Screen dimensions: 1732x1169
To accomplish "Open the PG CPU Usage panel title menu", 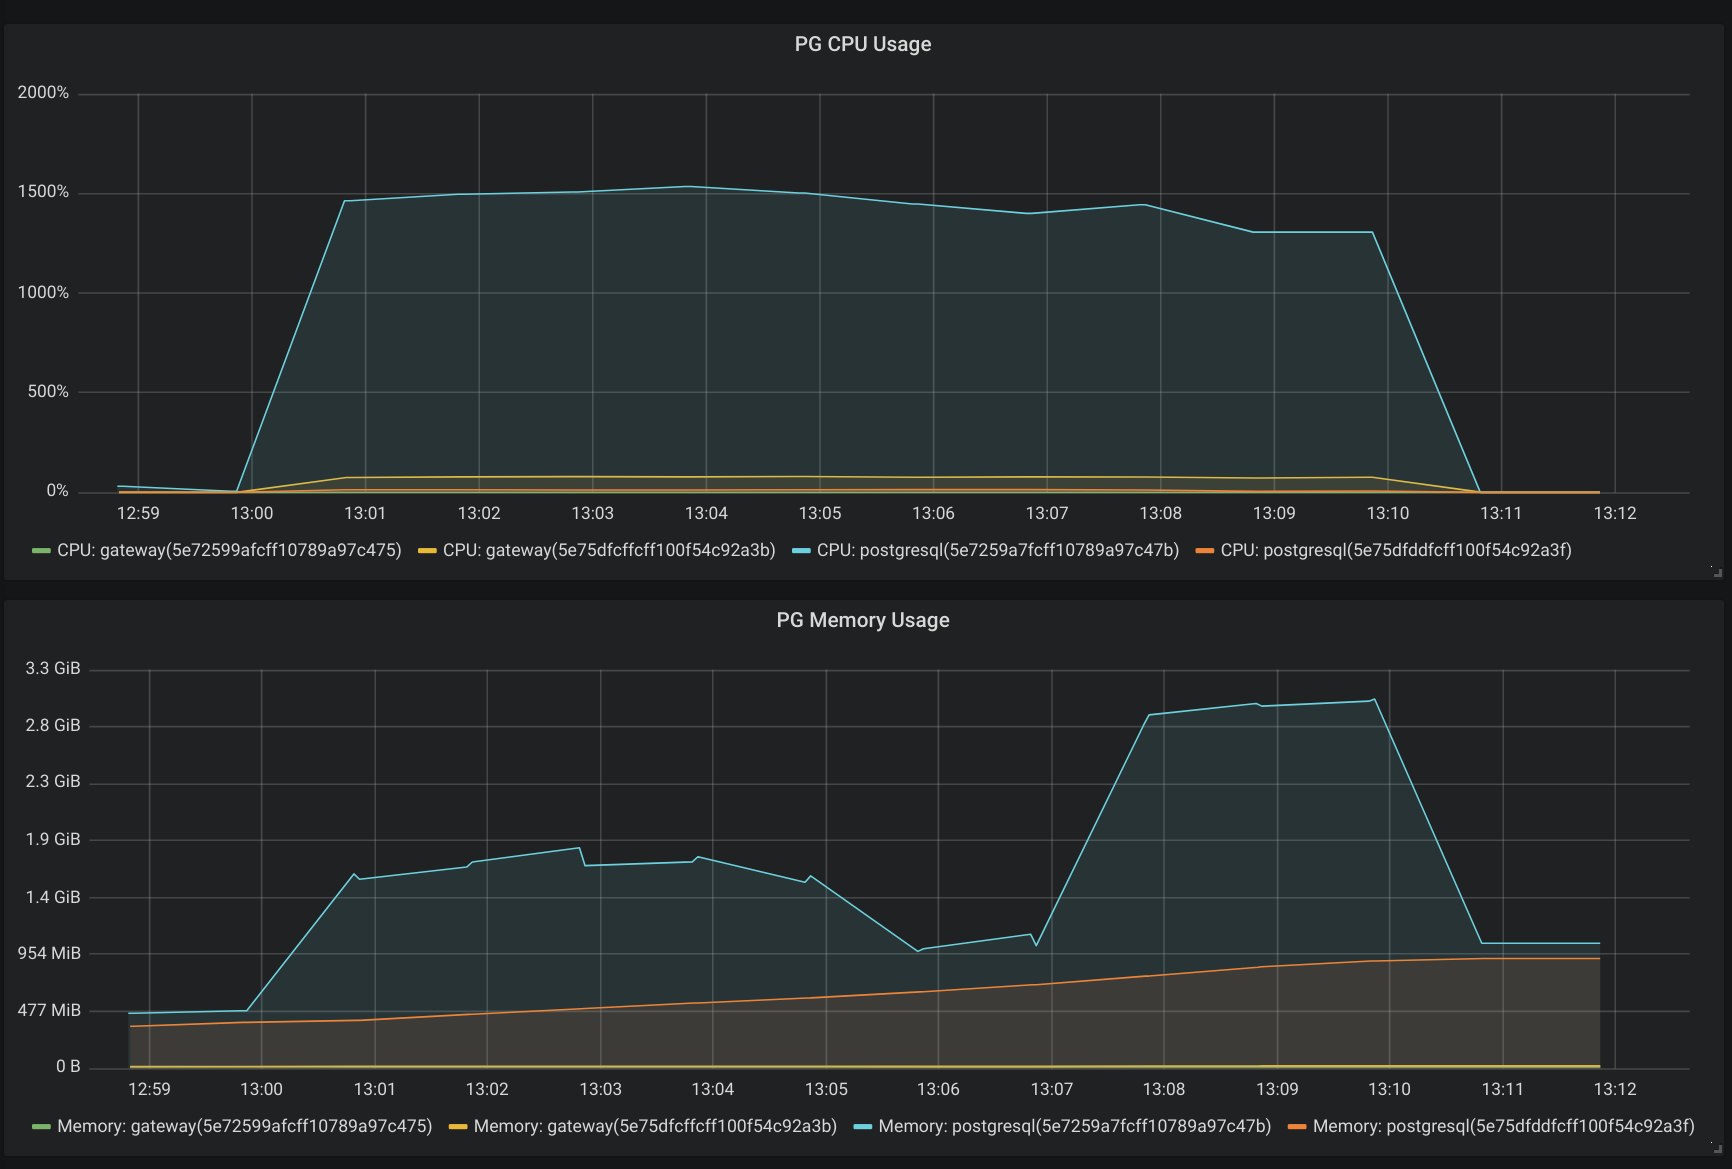I will point(862,44).
